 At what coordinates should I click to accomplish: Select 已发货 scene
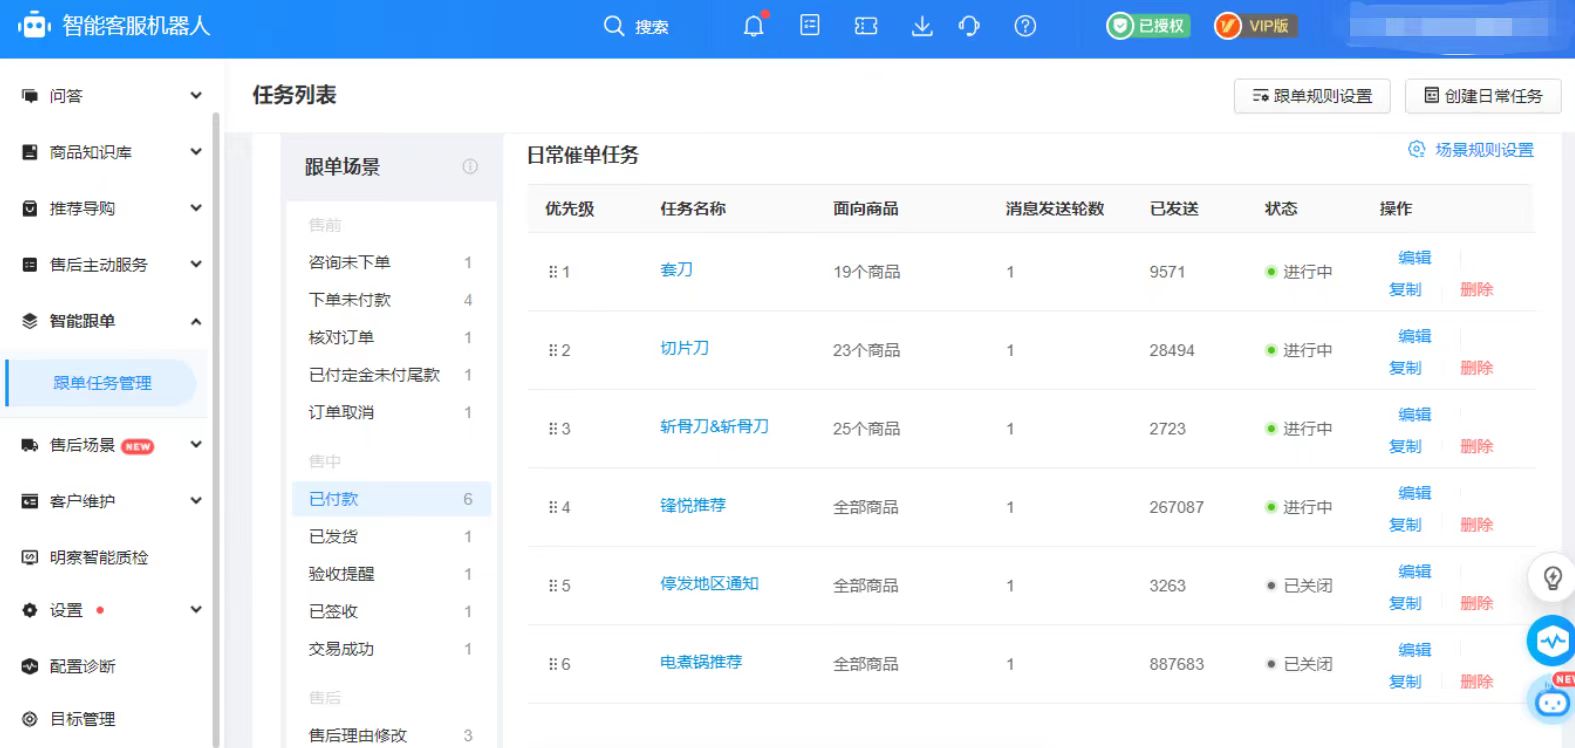tap(391, 537)
